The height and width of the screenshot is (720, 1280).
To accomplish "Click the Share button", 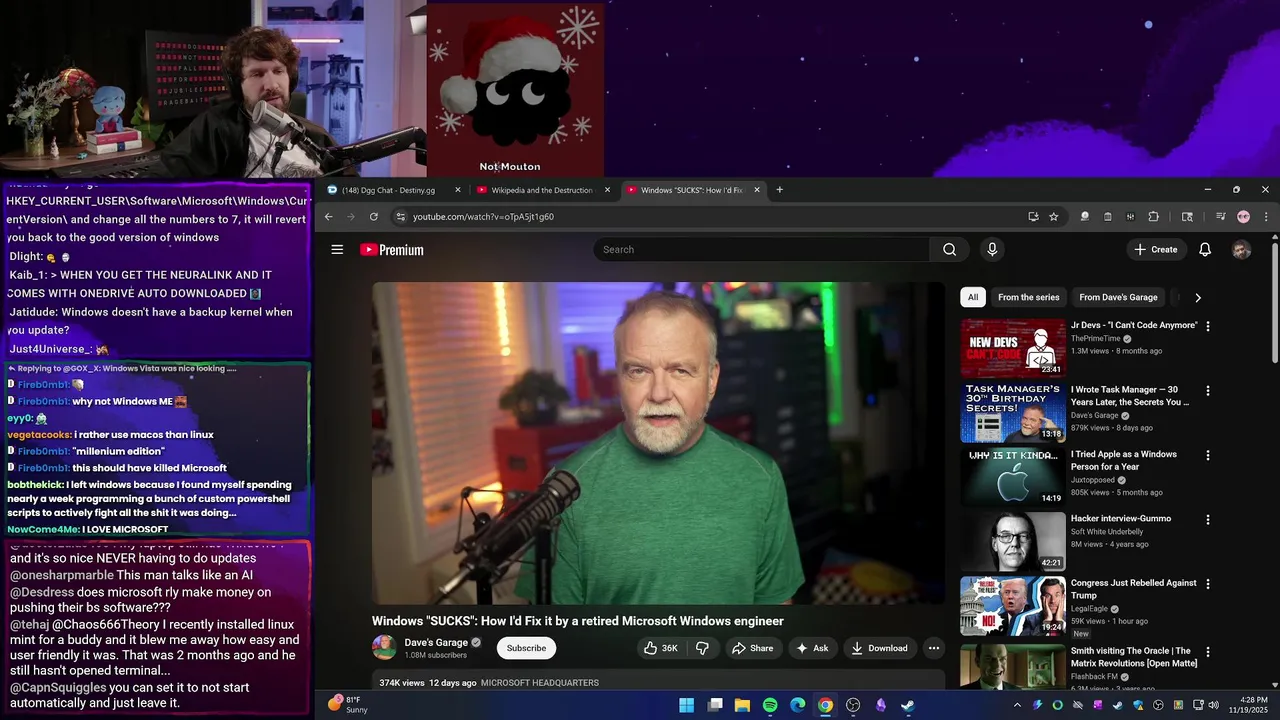I will pyautogui.click(x=752, y=648).
